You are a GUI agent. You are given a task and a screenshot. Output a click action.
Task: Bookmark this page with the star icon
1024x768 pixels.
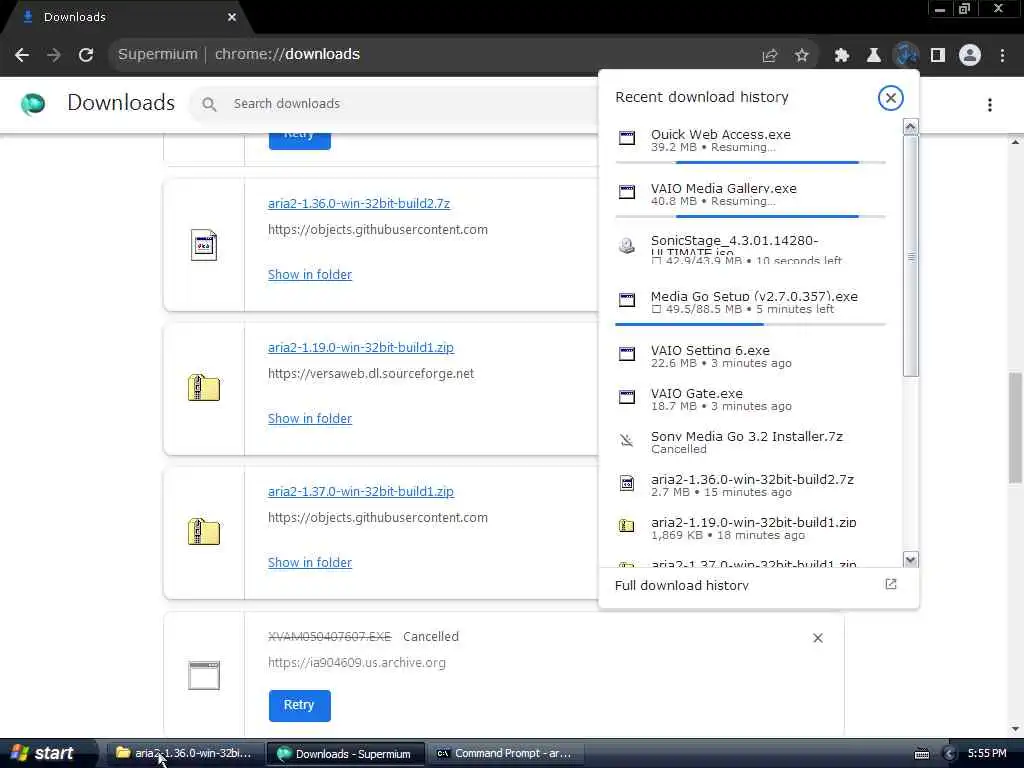tap(802, 56)
